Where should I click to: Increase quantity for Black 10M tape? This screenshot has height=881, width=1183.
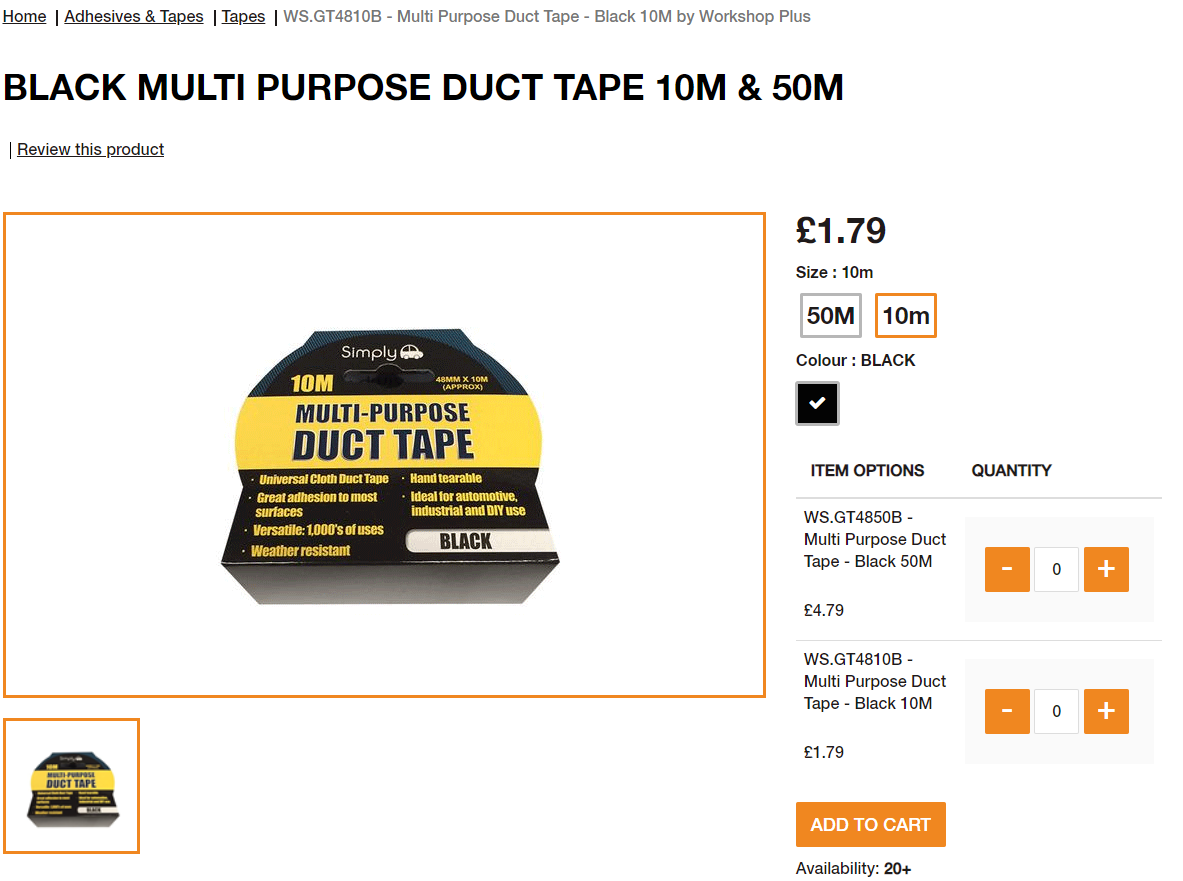[1106, 711]
